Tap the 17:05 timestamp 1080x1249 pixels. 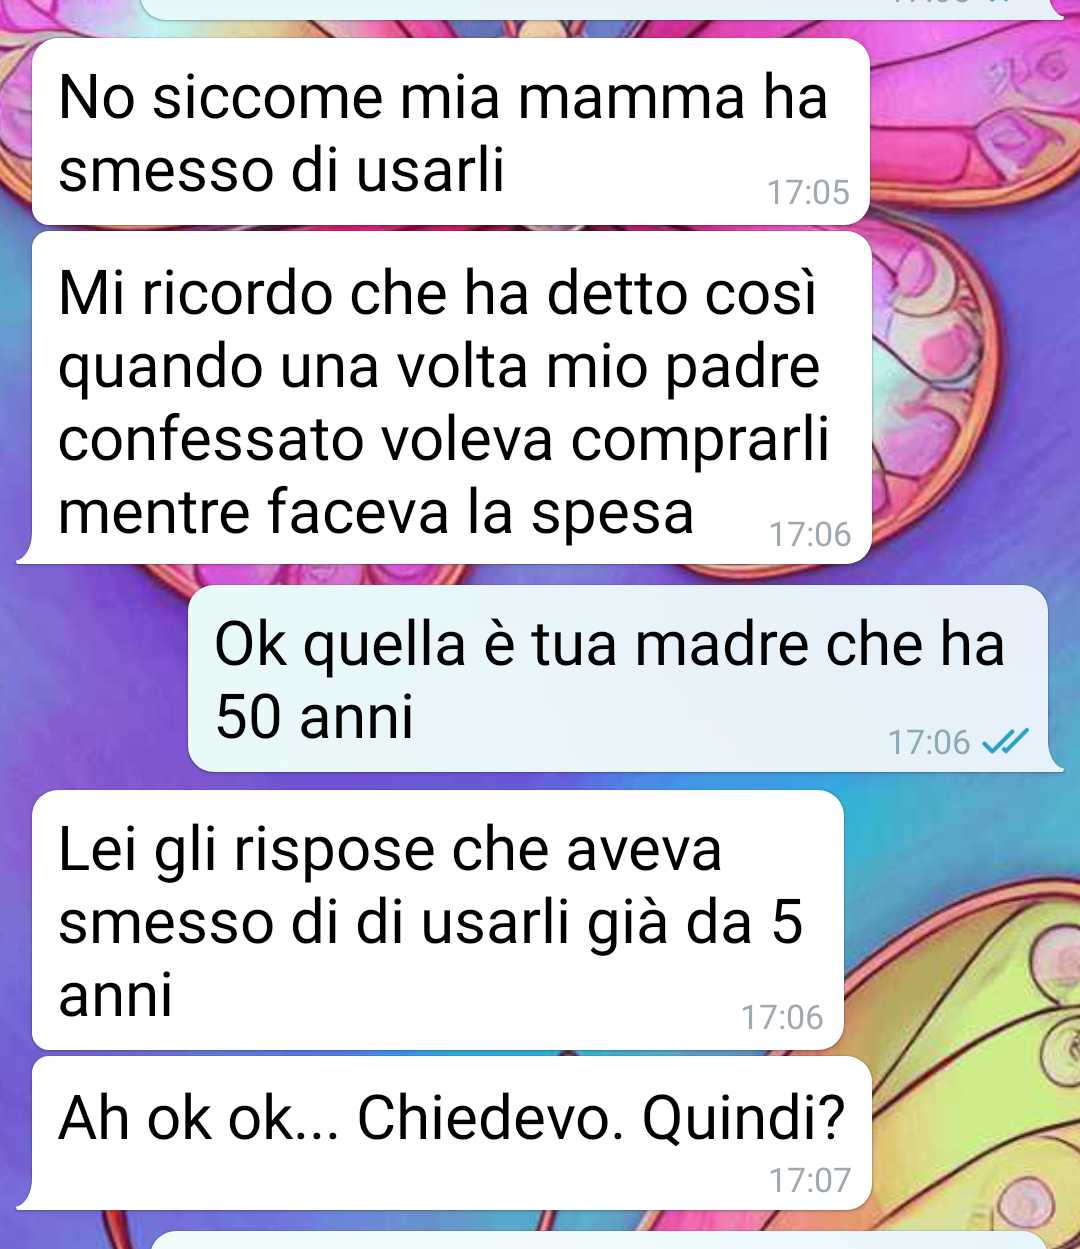click(808, 192)
